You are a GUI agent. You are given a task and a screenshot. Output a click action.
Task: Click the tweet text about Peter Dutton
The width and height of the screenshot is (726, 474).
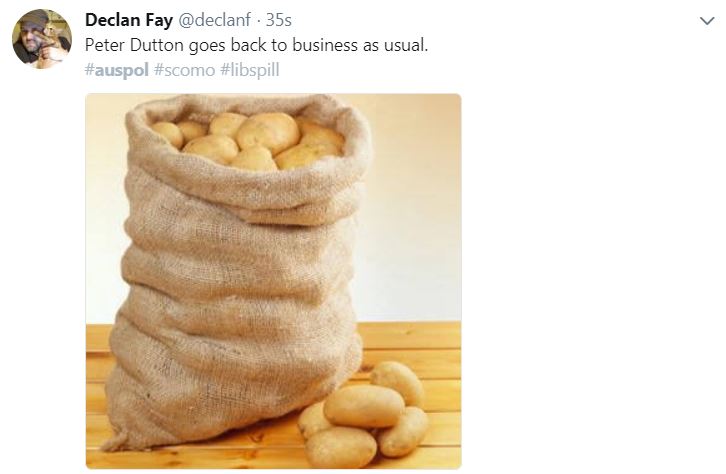257,45
